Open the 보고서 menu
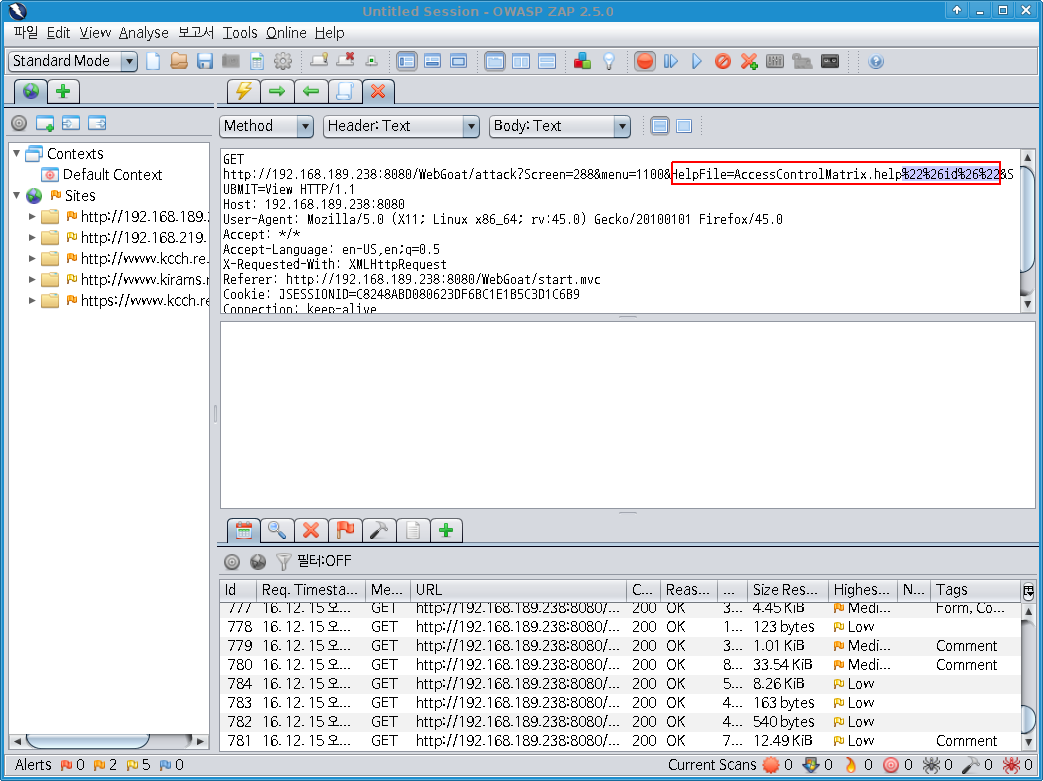The width and height of the screenshot is (1043, 781). coord(196,32)
